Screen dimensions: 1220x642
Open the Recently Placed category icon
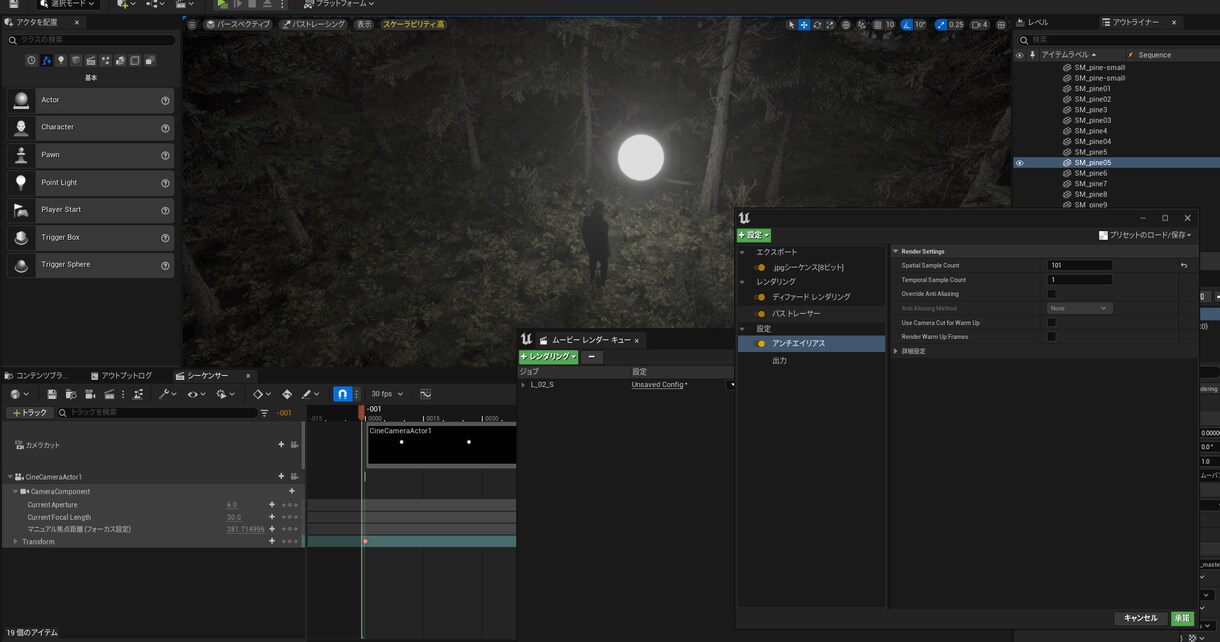click(x=31, y=61)
